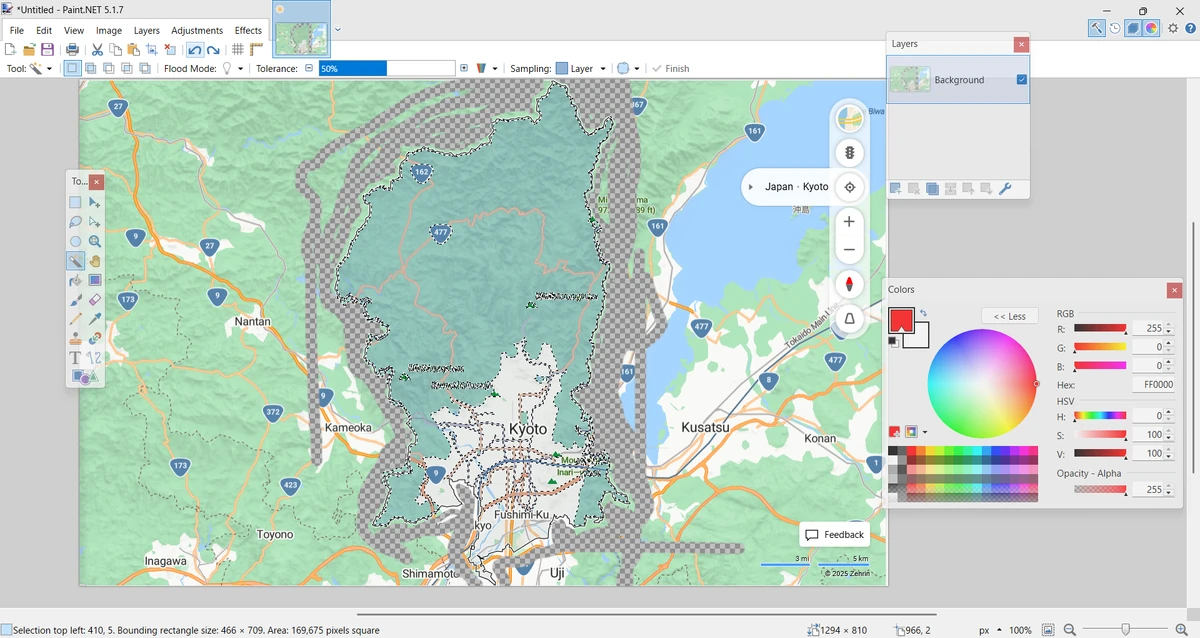1200x638 pixels.
Task: Select the Clone Stamp tool
Action: [x=75, y=339]
